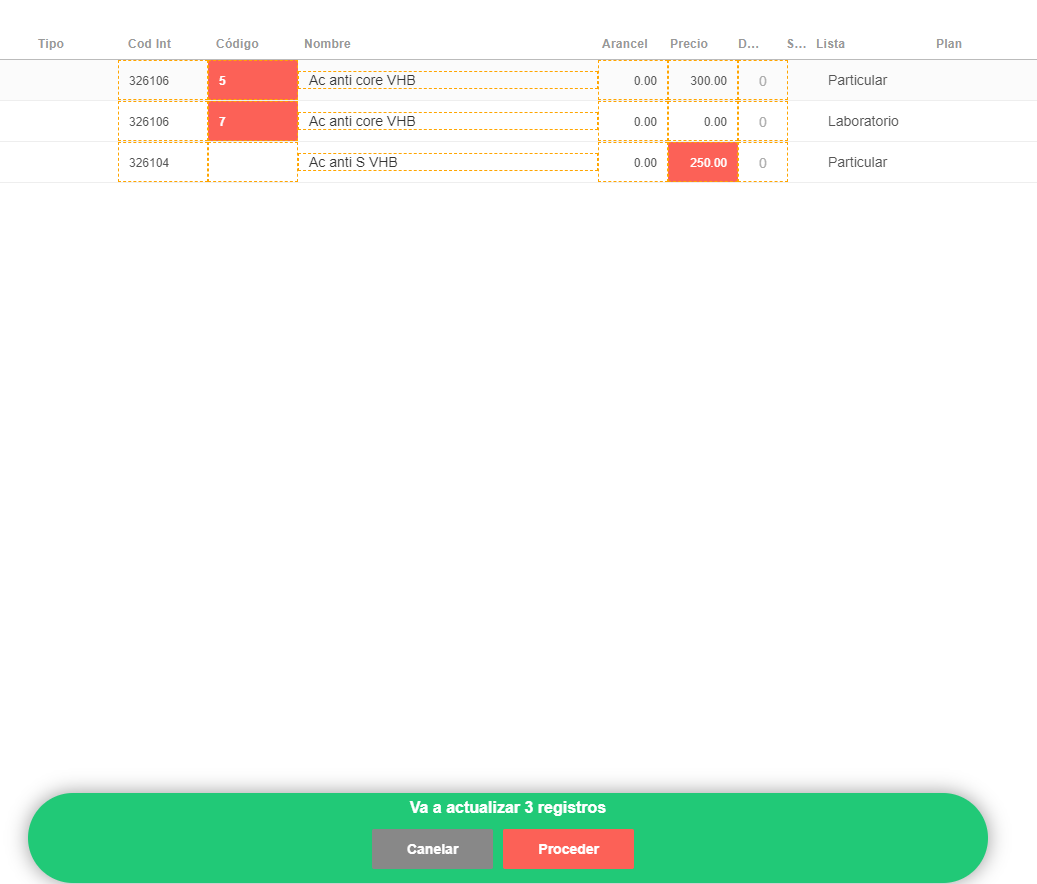Edit the Nombre field in Laboratorio row

[x=447, y=121]
